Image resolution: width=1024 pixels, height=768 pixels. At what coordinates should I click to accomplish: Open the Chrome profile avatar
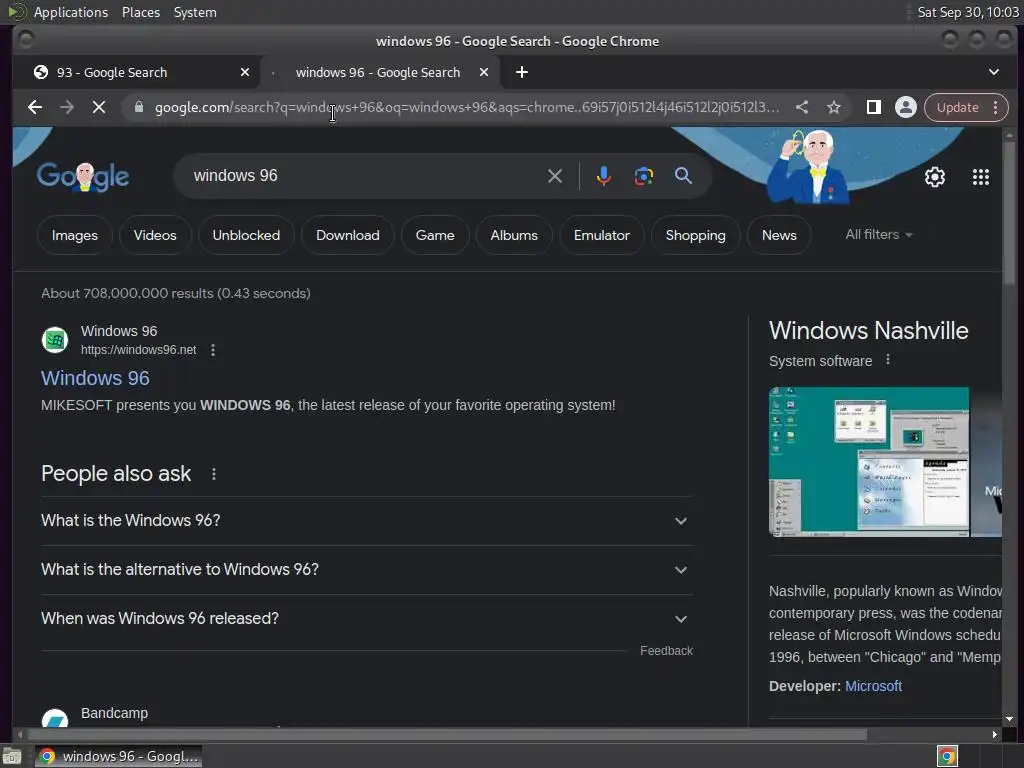point(906,107)
